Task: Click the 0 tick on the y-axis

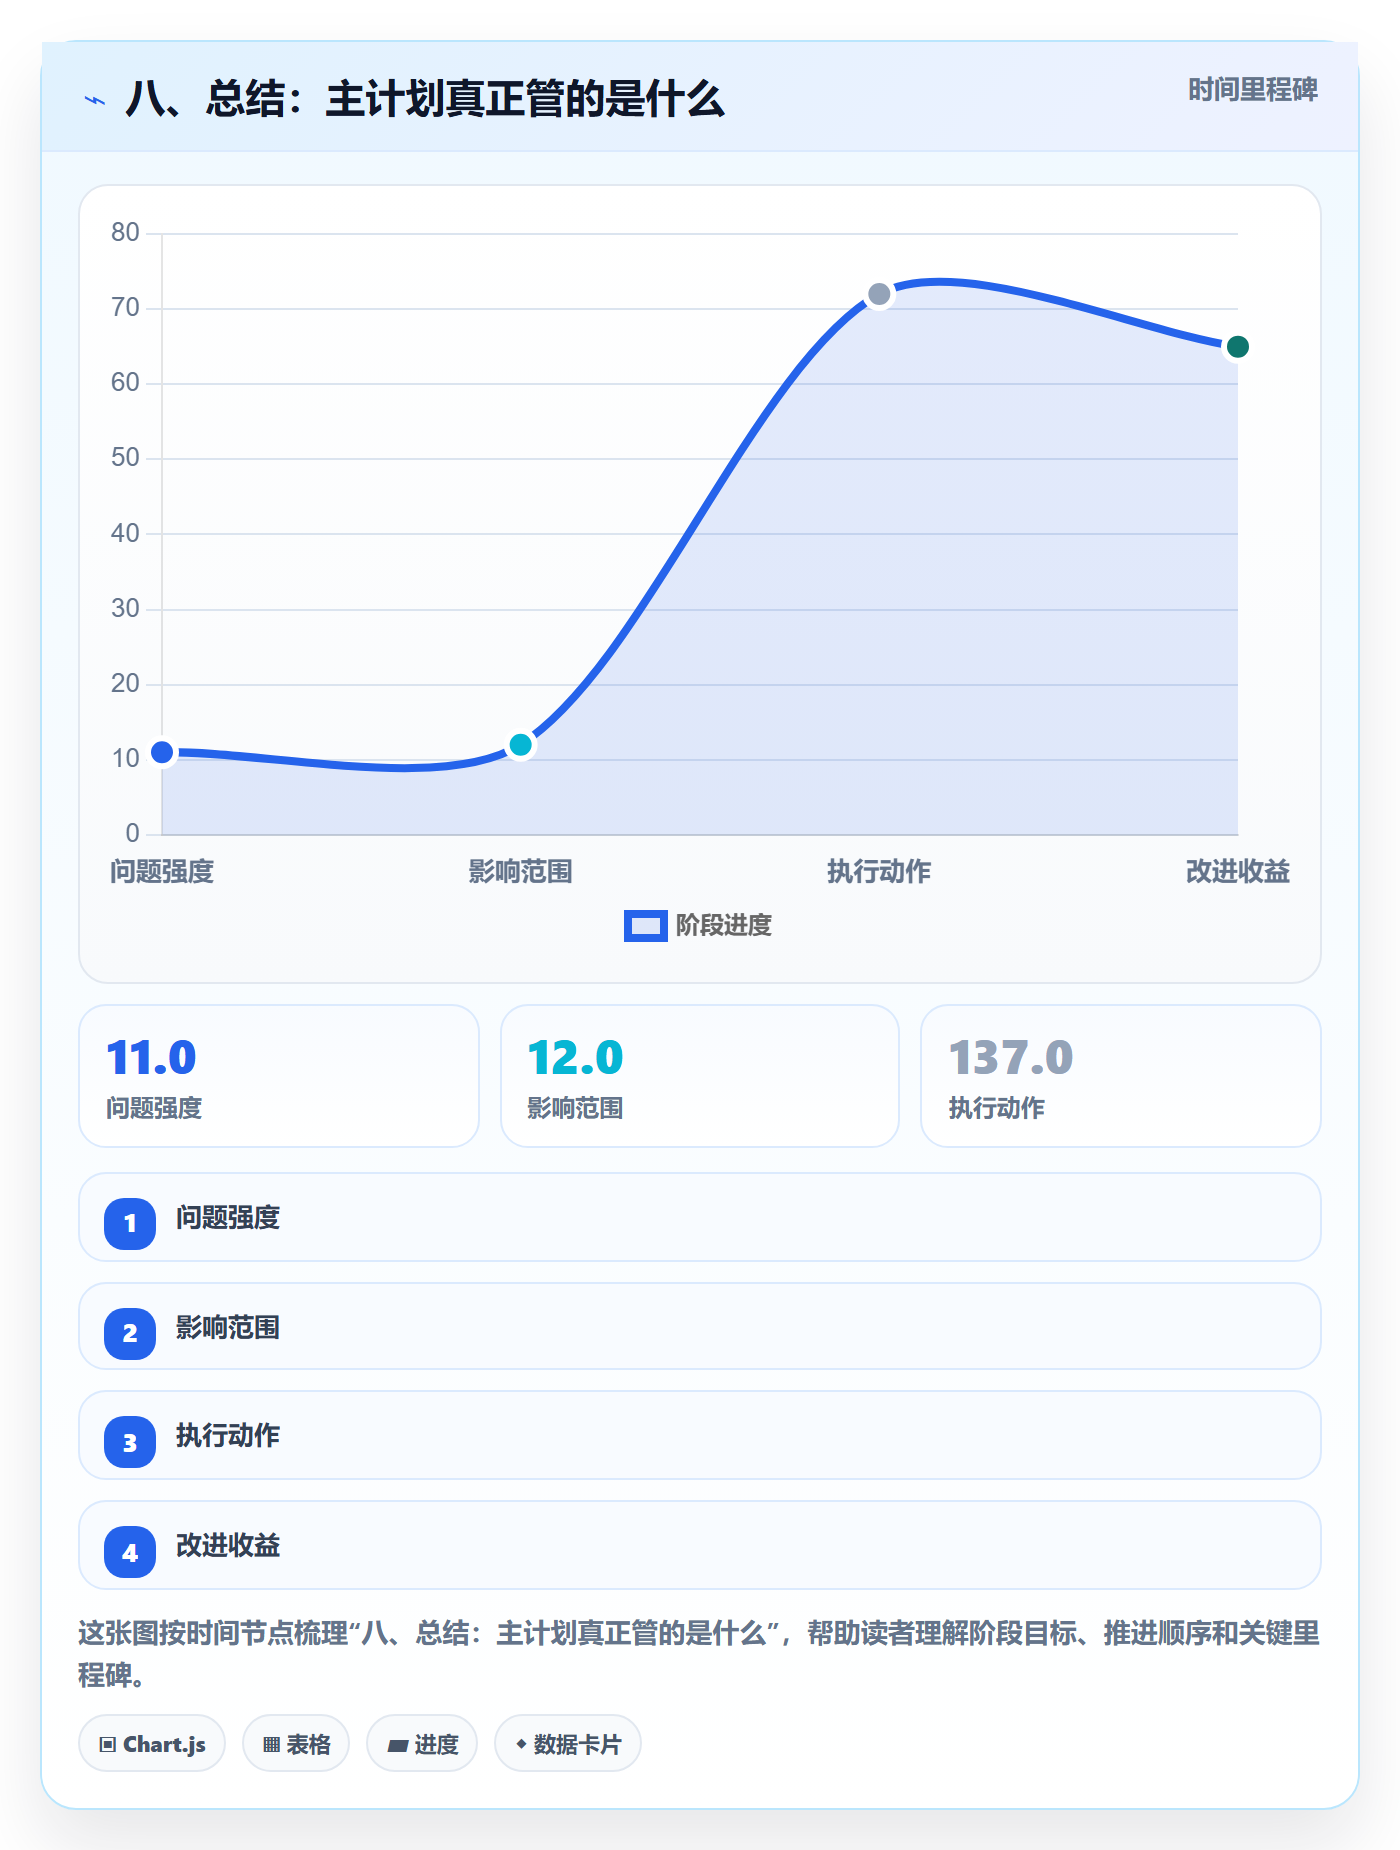Action: pos(132,834)
